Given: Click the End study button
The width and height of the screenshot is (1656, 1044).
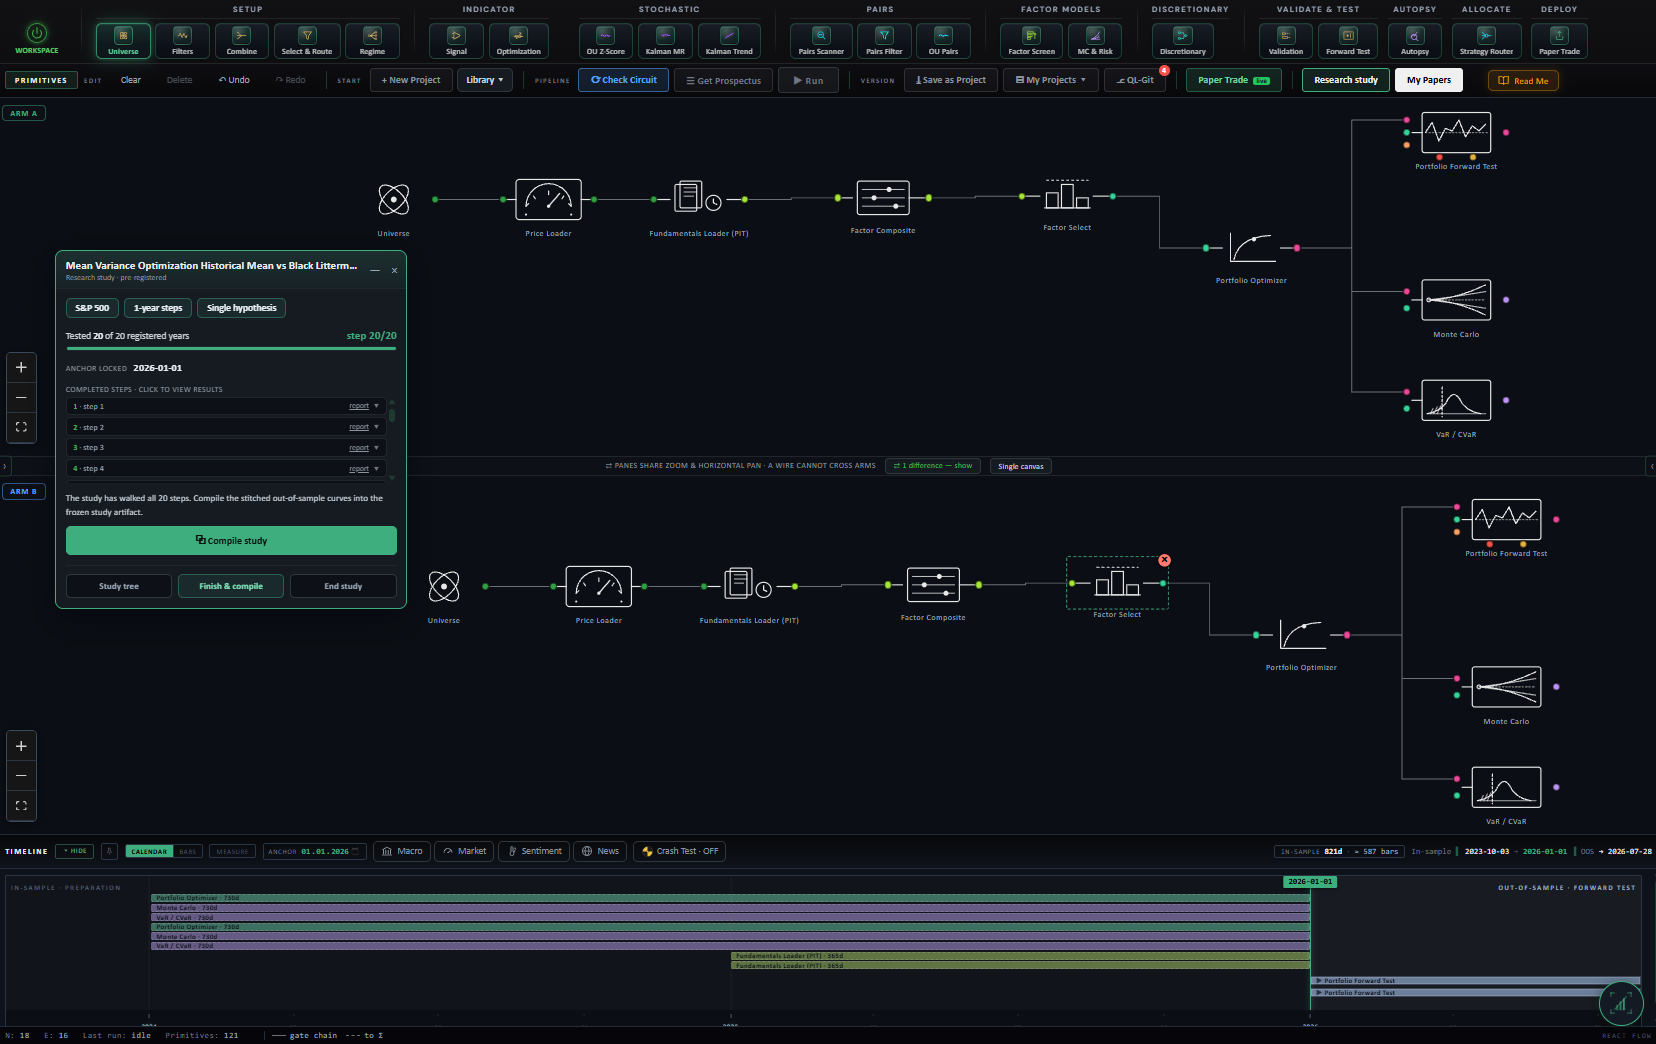Looking at the screenshot, I should (343, 586).
